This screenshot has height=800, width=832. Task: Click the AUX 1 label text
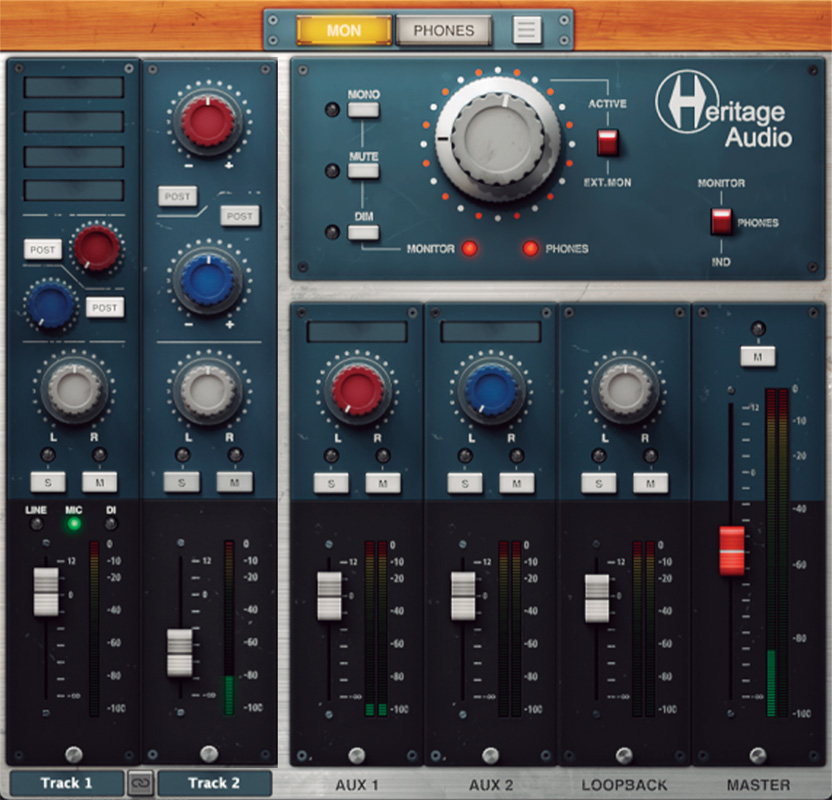tap(357, 785)
